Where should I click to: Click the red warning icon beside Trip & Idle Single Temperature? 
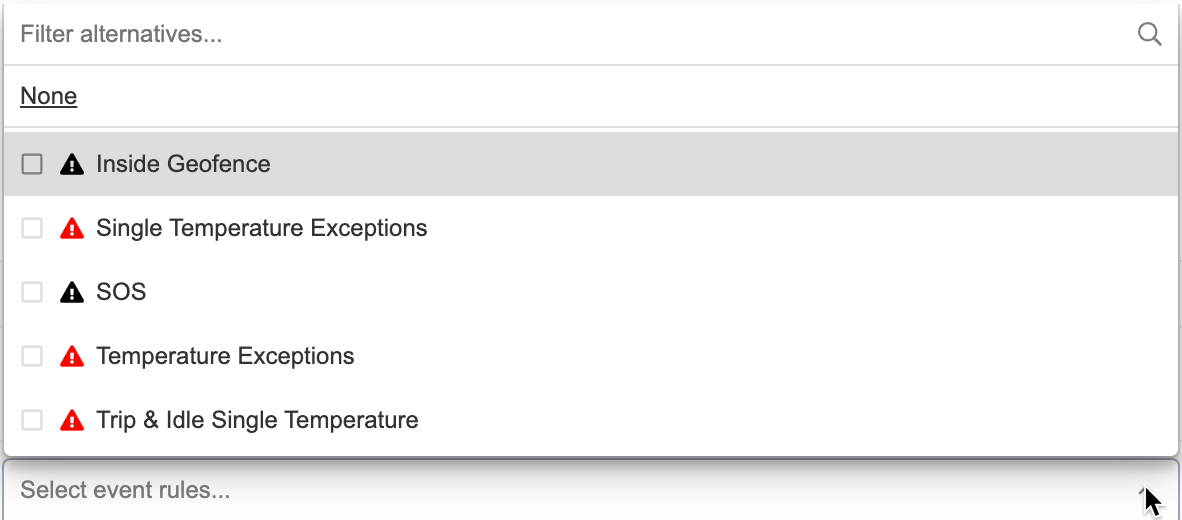(72, 420)
